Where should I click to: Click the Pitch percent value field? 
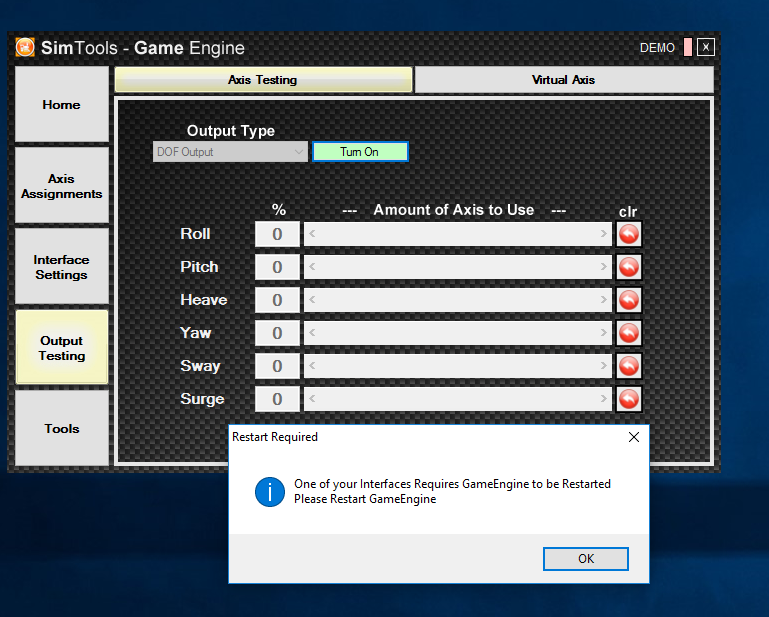(277, 267)
